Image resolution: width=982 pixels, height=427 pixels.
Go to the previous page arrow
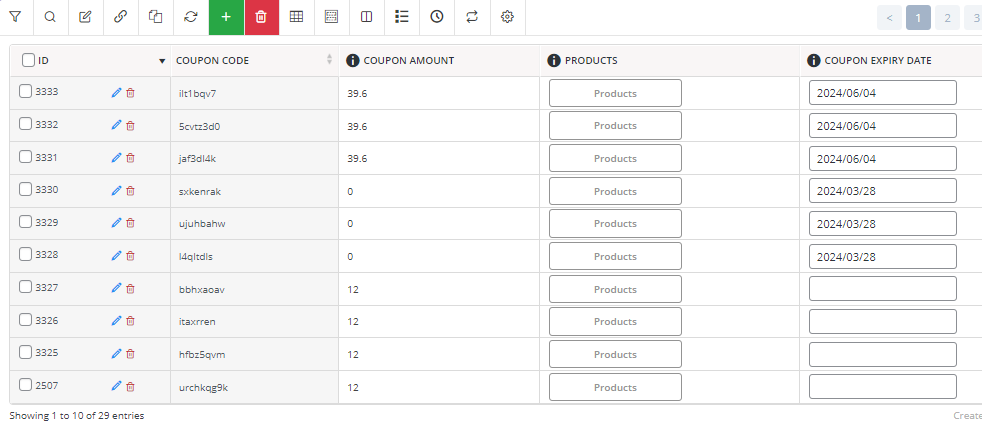pyautogui.click(x=889, y=18)
